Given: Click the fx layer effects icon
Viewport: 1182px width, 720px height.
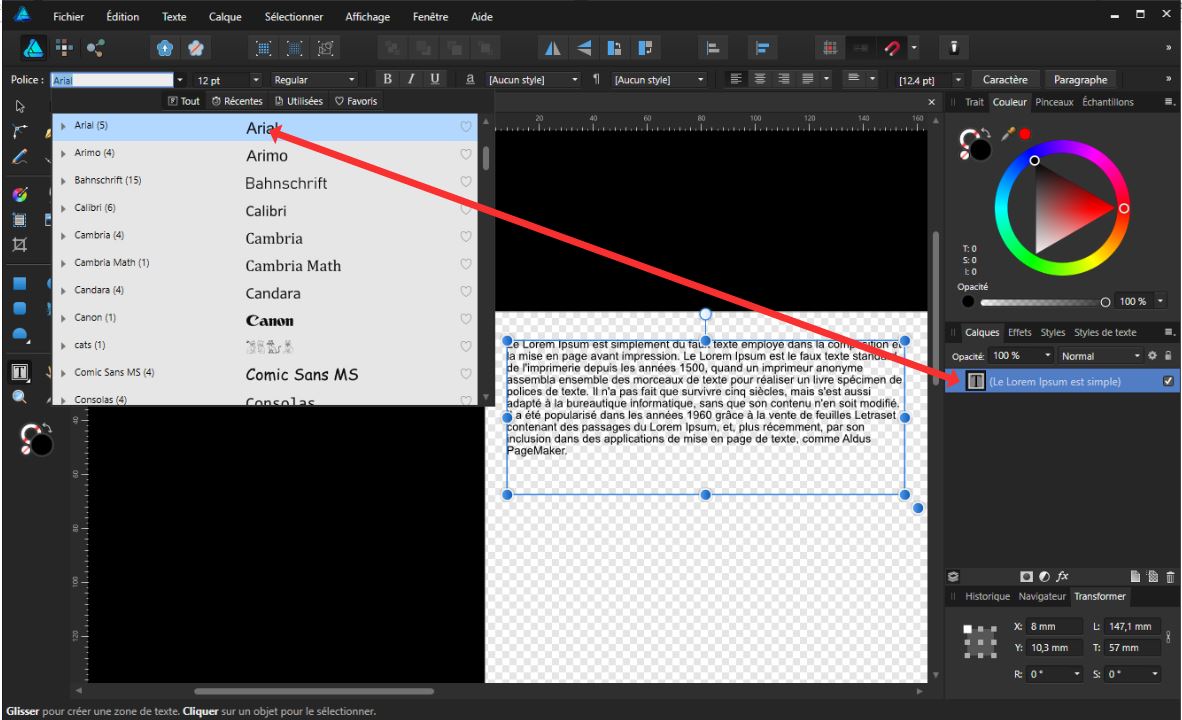Looking at the screenshot, I should coord(1062,576).
